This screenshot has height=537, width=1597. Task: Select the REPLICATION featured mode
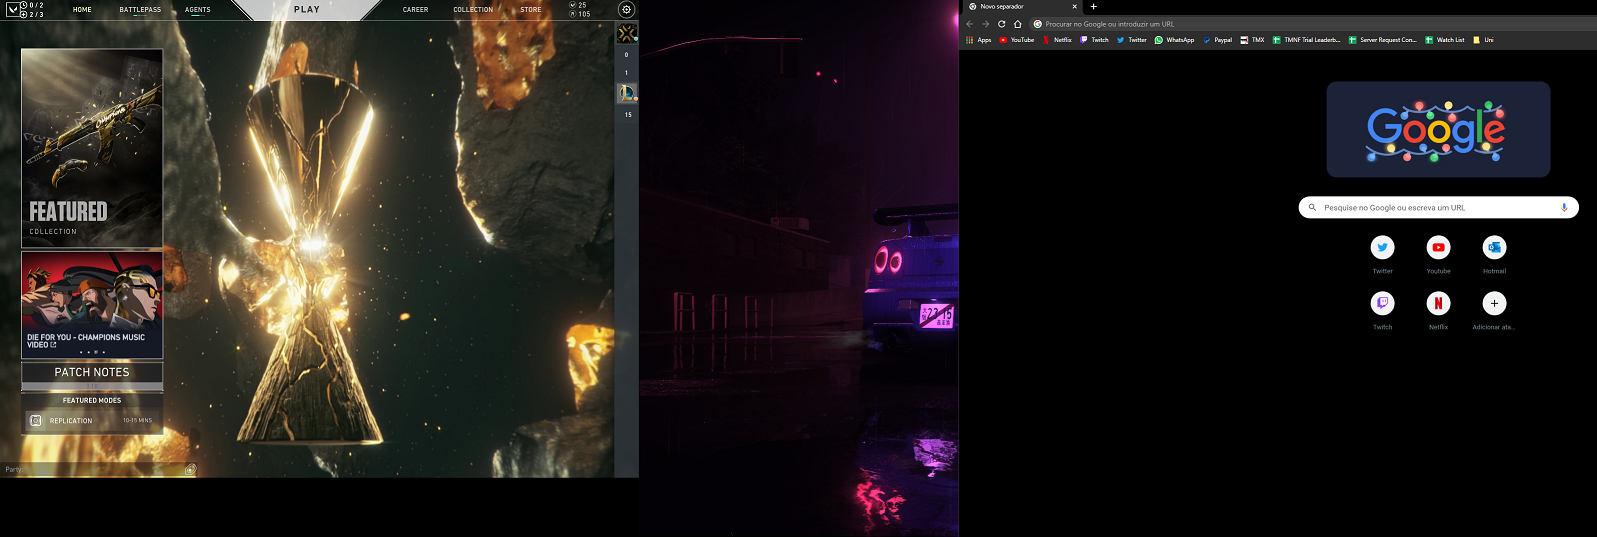[x=92, y=421]
